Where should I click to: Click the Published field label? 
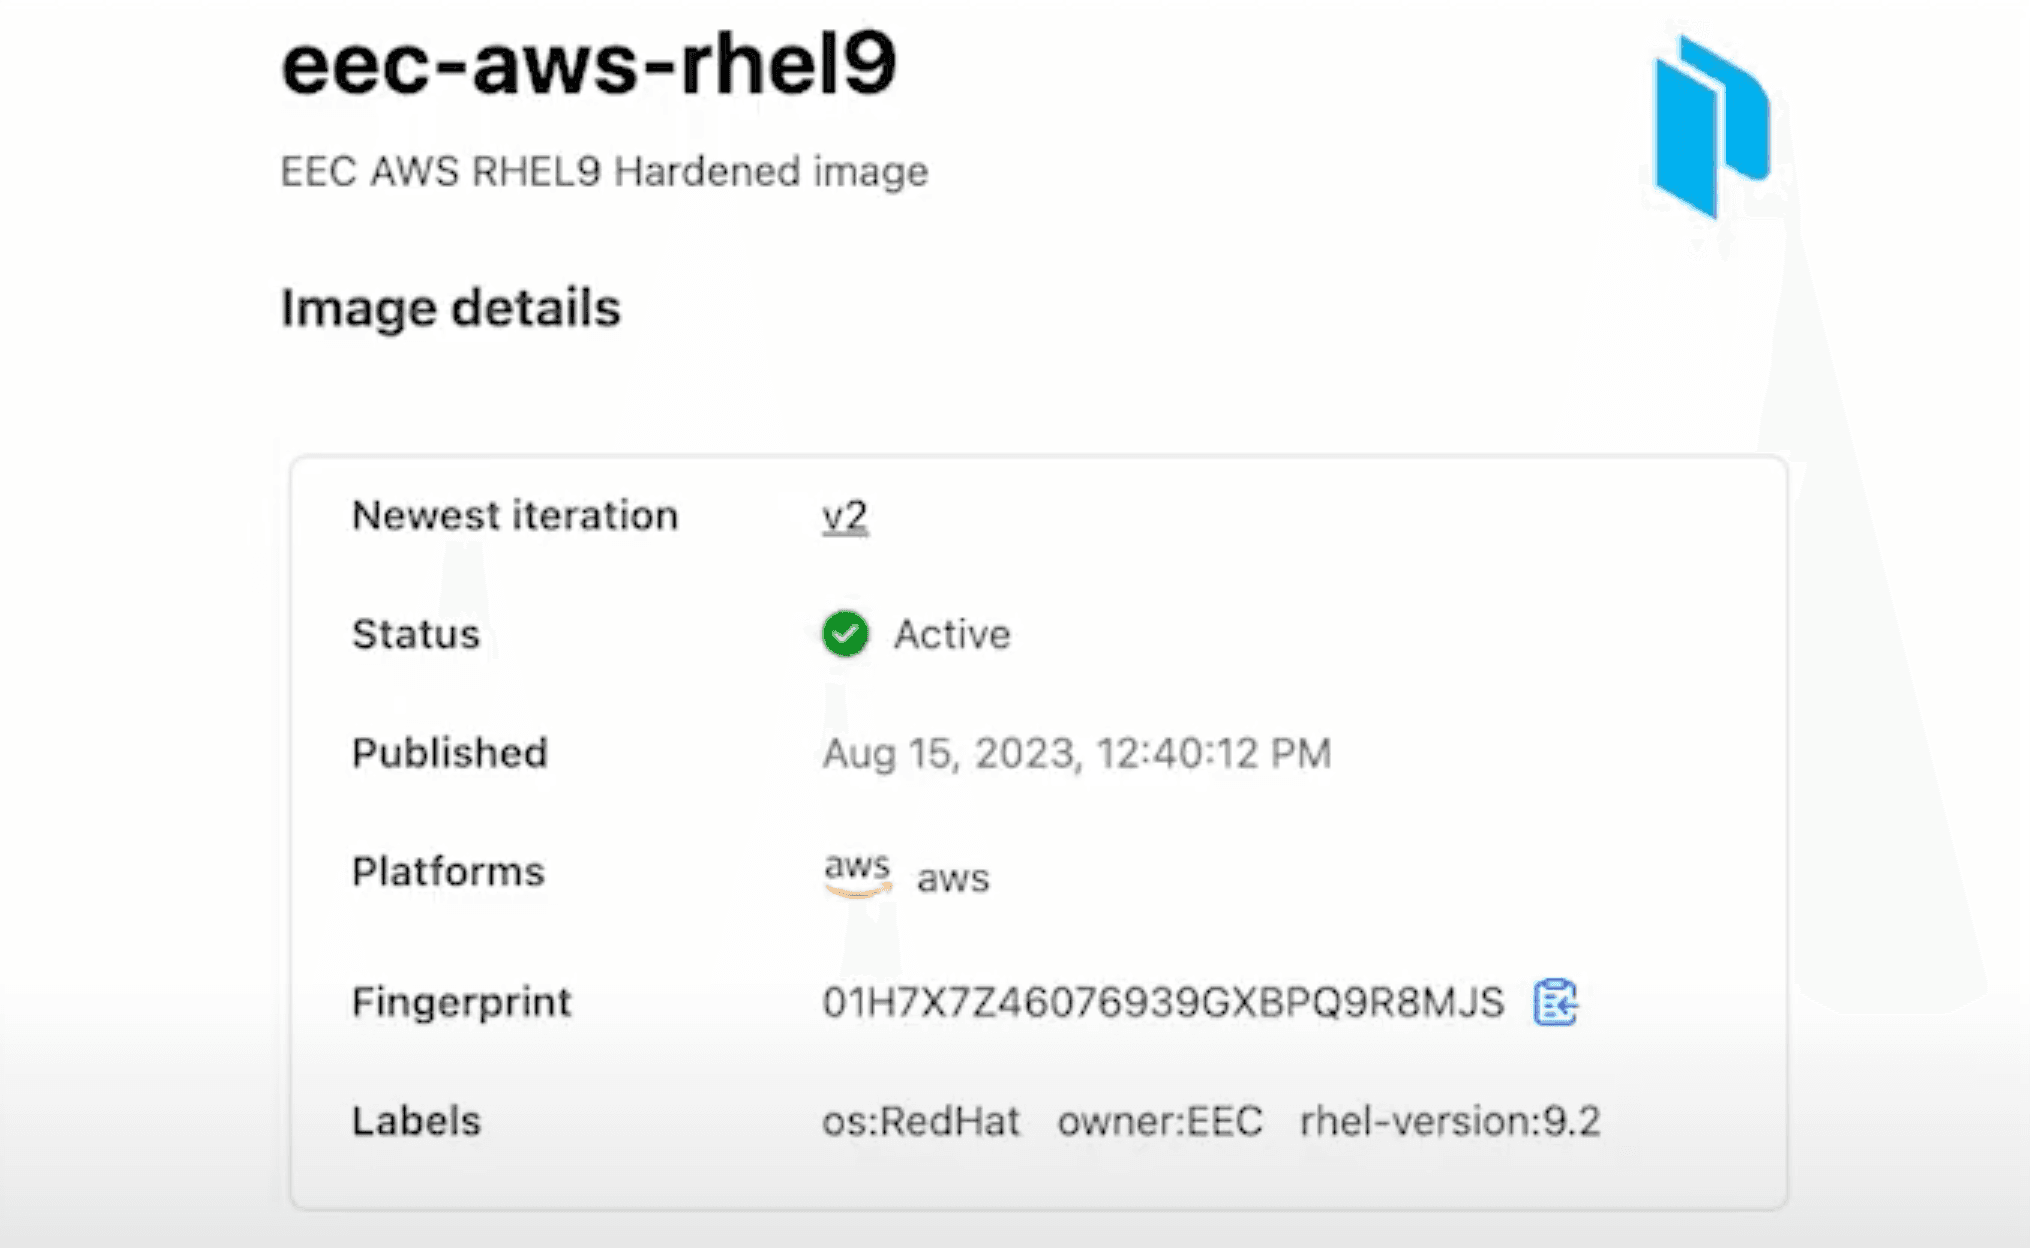click(450, 753)
